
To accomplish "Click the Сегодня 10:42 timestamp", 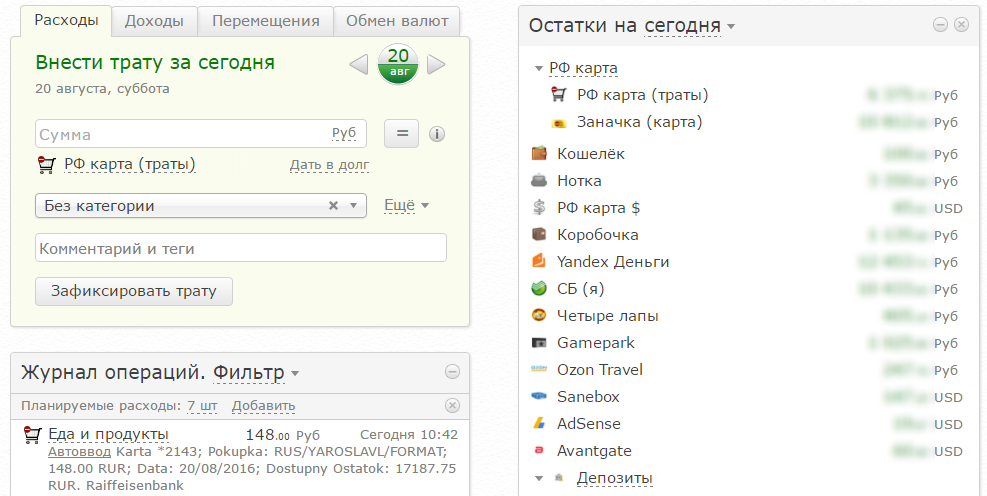I will (x=409, y=435).
